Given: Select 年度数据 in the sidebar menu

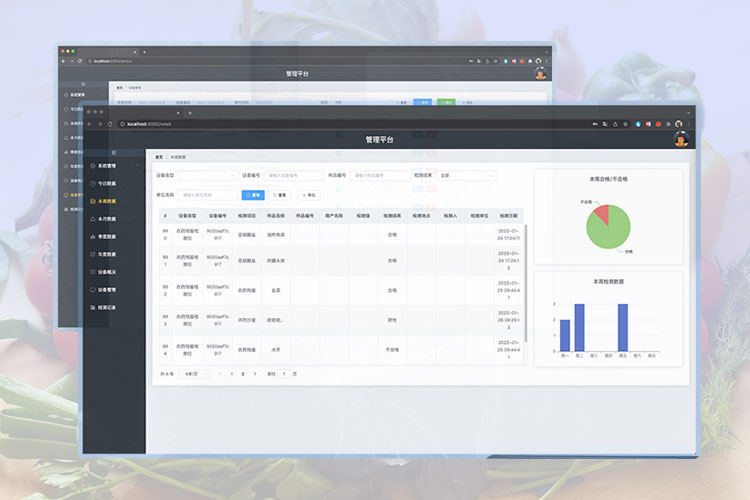Looking at the screenshot, I should pos(108,255).
